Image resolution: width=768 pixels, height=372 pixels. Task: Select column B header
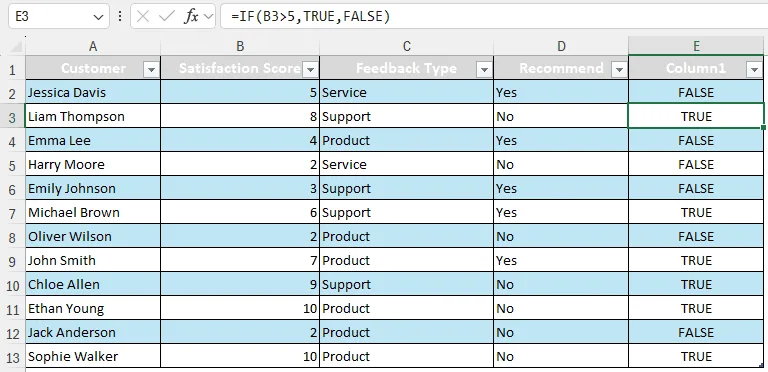240,46
